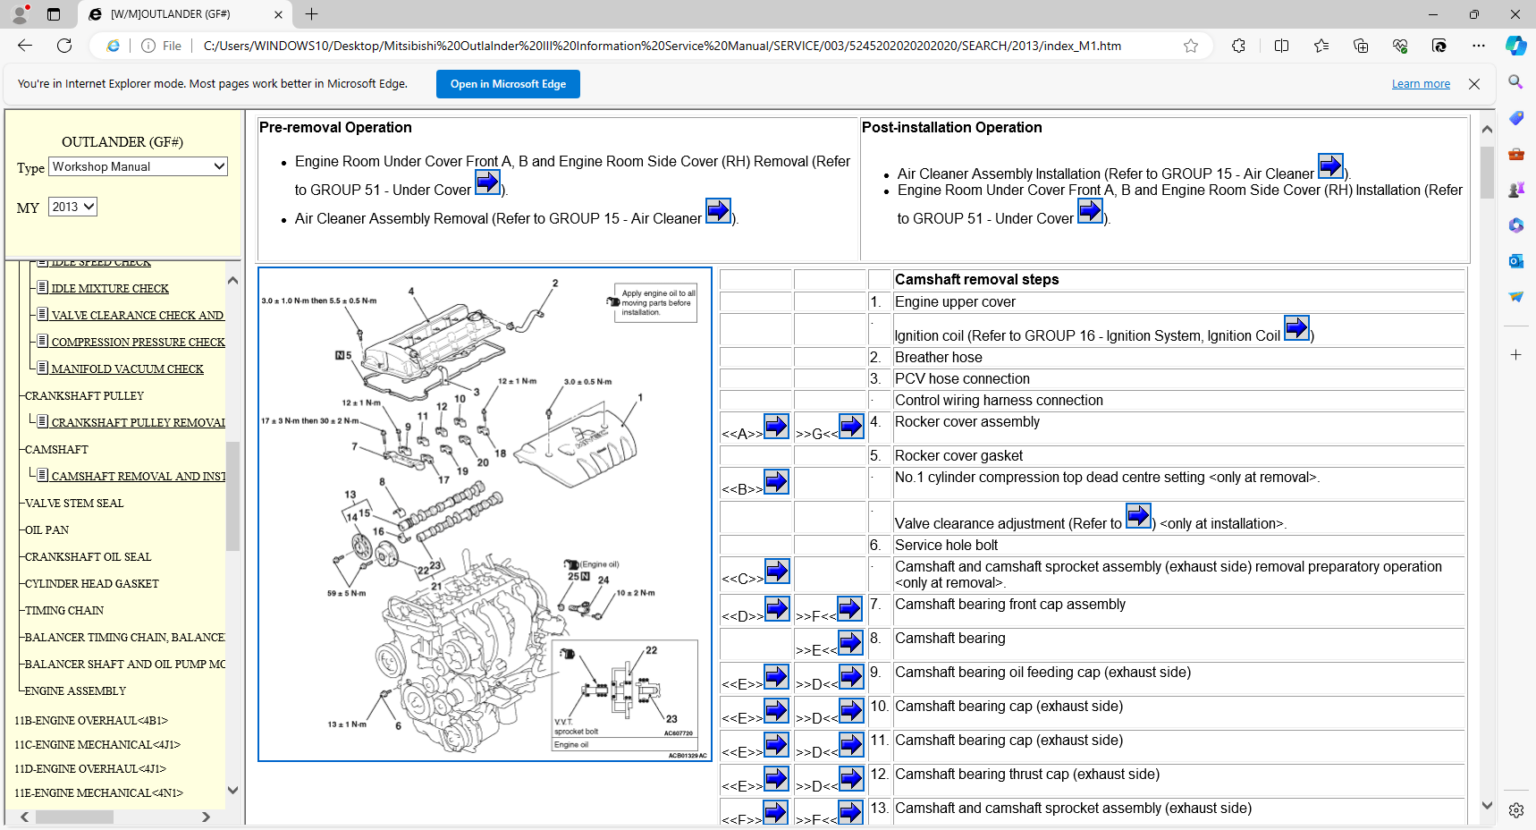Click Open in Microsoft Edge button
Viewport: 1536px width, 830px height.
[x=508, y=84]
